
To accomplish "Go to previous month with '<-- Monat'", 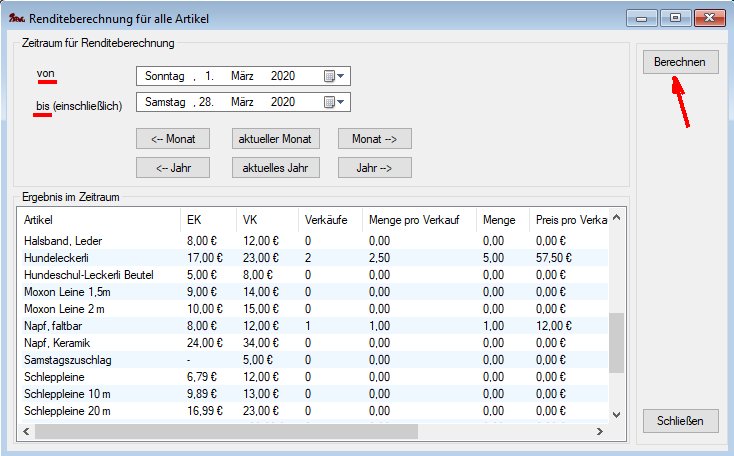I will (172, 139).
